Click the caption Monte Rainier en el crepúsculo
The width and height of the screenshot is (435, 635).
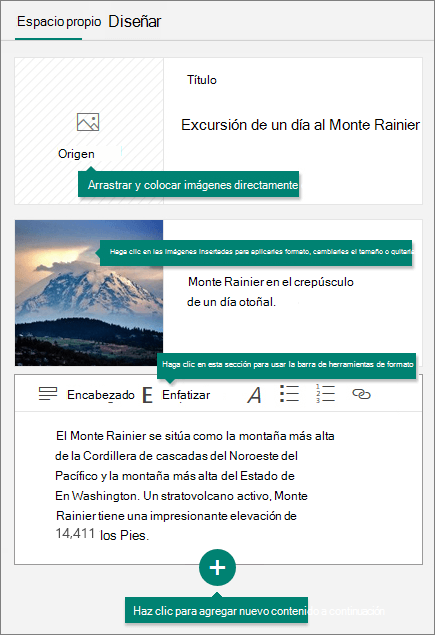(271, 282)
